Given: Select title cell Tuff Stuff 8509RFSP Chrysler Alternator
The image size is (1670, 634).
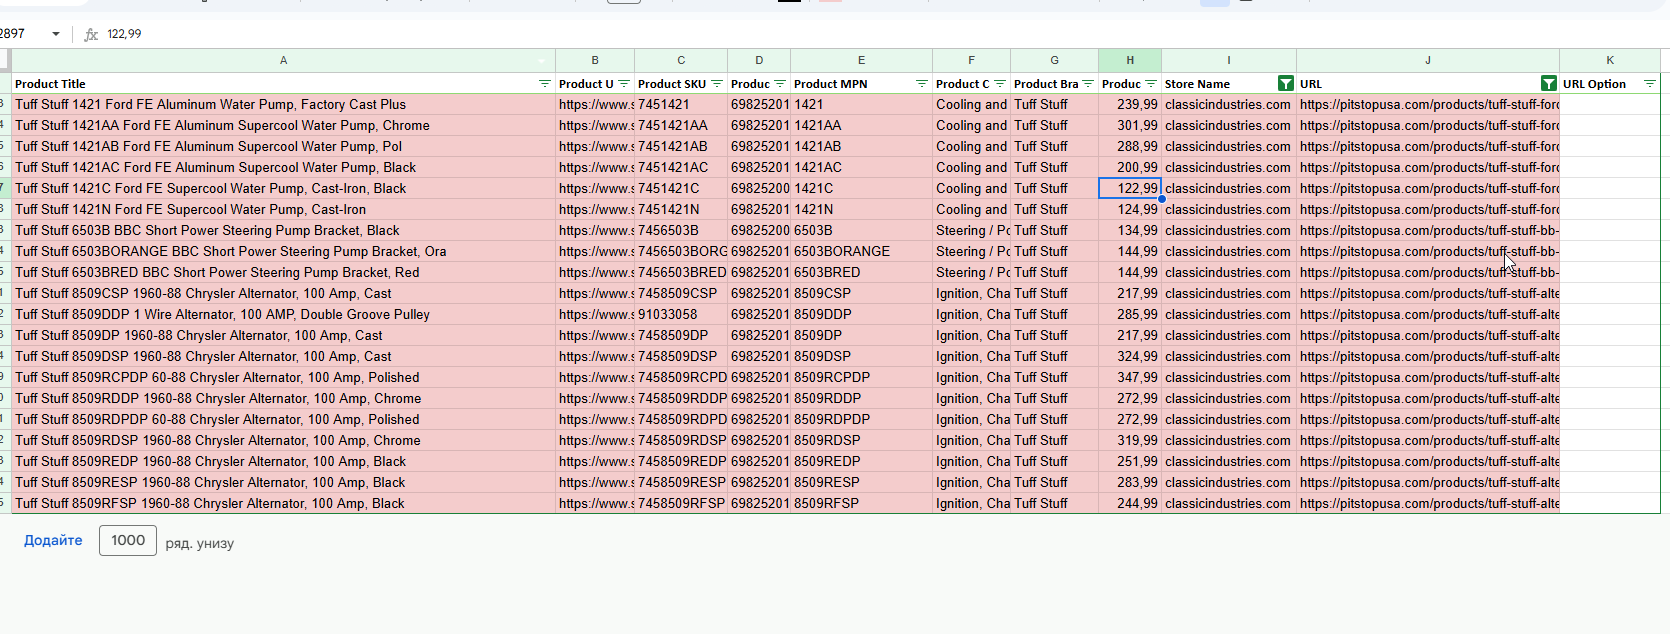Looking at the screenshot, I should (284, 503).
